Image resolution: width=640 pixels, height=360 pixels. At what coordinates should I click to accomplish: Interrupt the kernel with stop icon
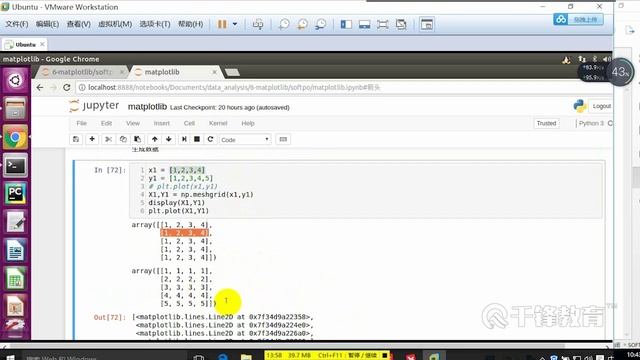(x=197, y=139)
